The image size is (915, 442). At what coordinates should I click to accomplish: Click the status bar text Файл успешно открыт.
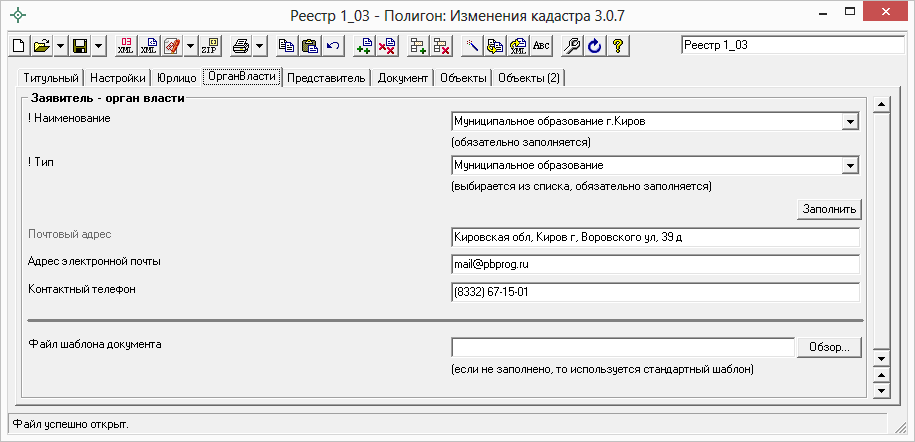(70, 424)
